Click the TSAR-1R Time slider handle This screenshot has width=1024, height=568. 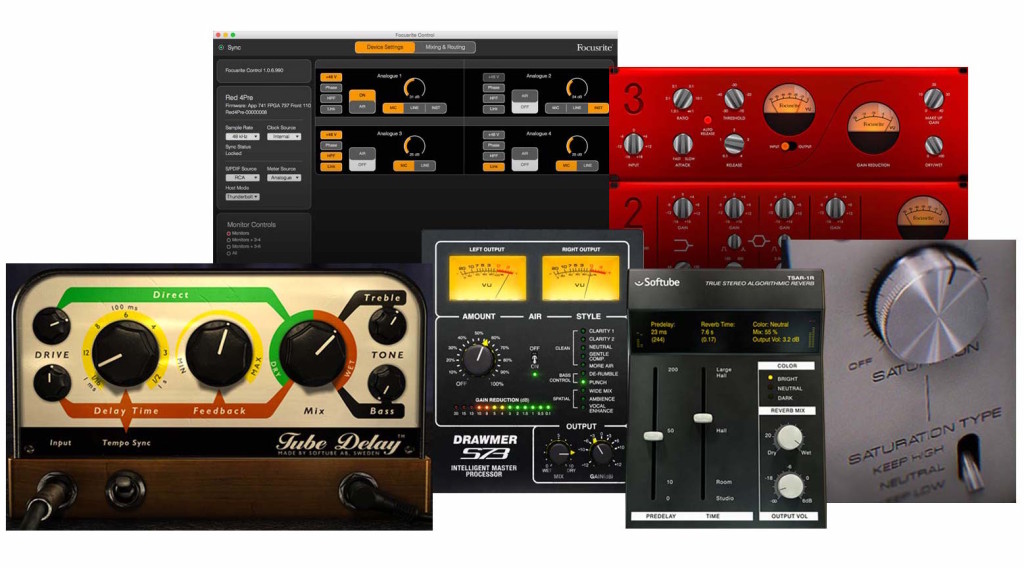(x=703, y=418)
